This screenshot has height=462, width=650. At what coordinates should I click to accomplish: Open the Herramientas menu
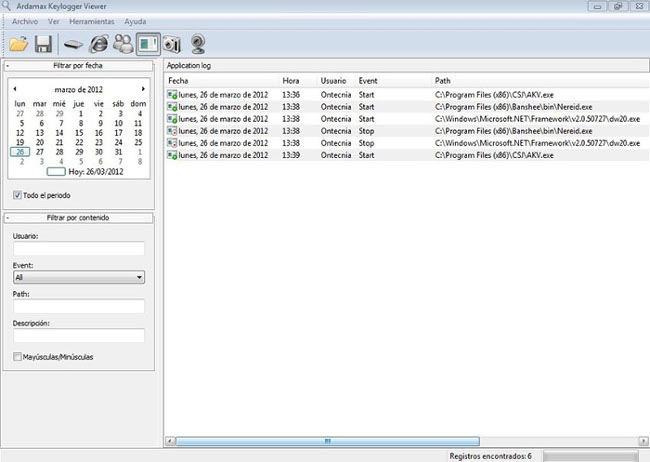point(92,22)
